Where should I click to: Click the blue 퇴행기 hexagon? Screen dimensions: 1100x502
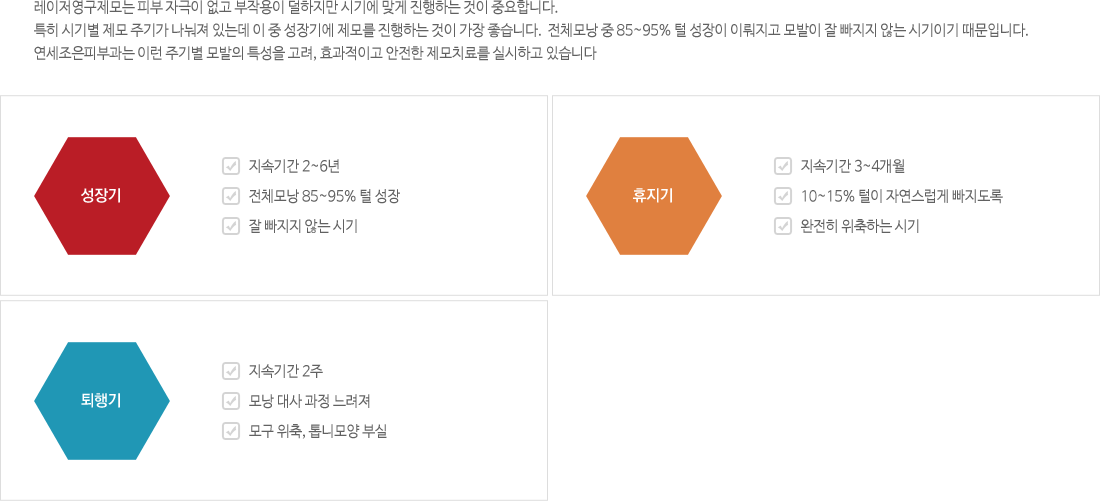pos(102,401)
